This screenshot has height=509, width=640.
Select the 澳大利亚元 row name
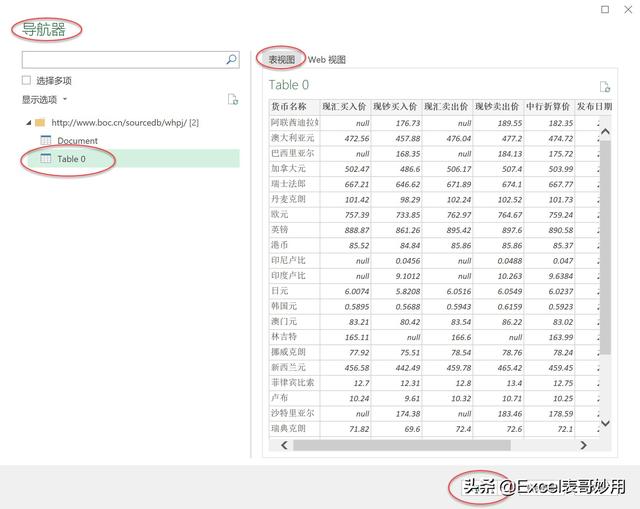pyautogui.click(x=293, y=138)
